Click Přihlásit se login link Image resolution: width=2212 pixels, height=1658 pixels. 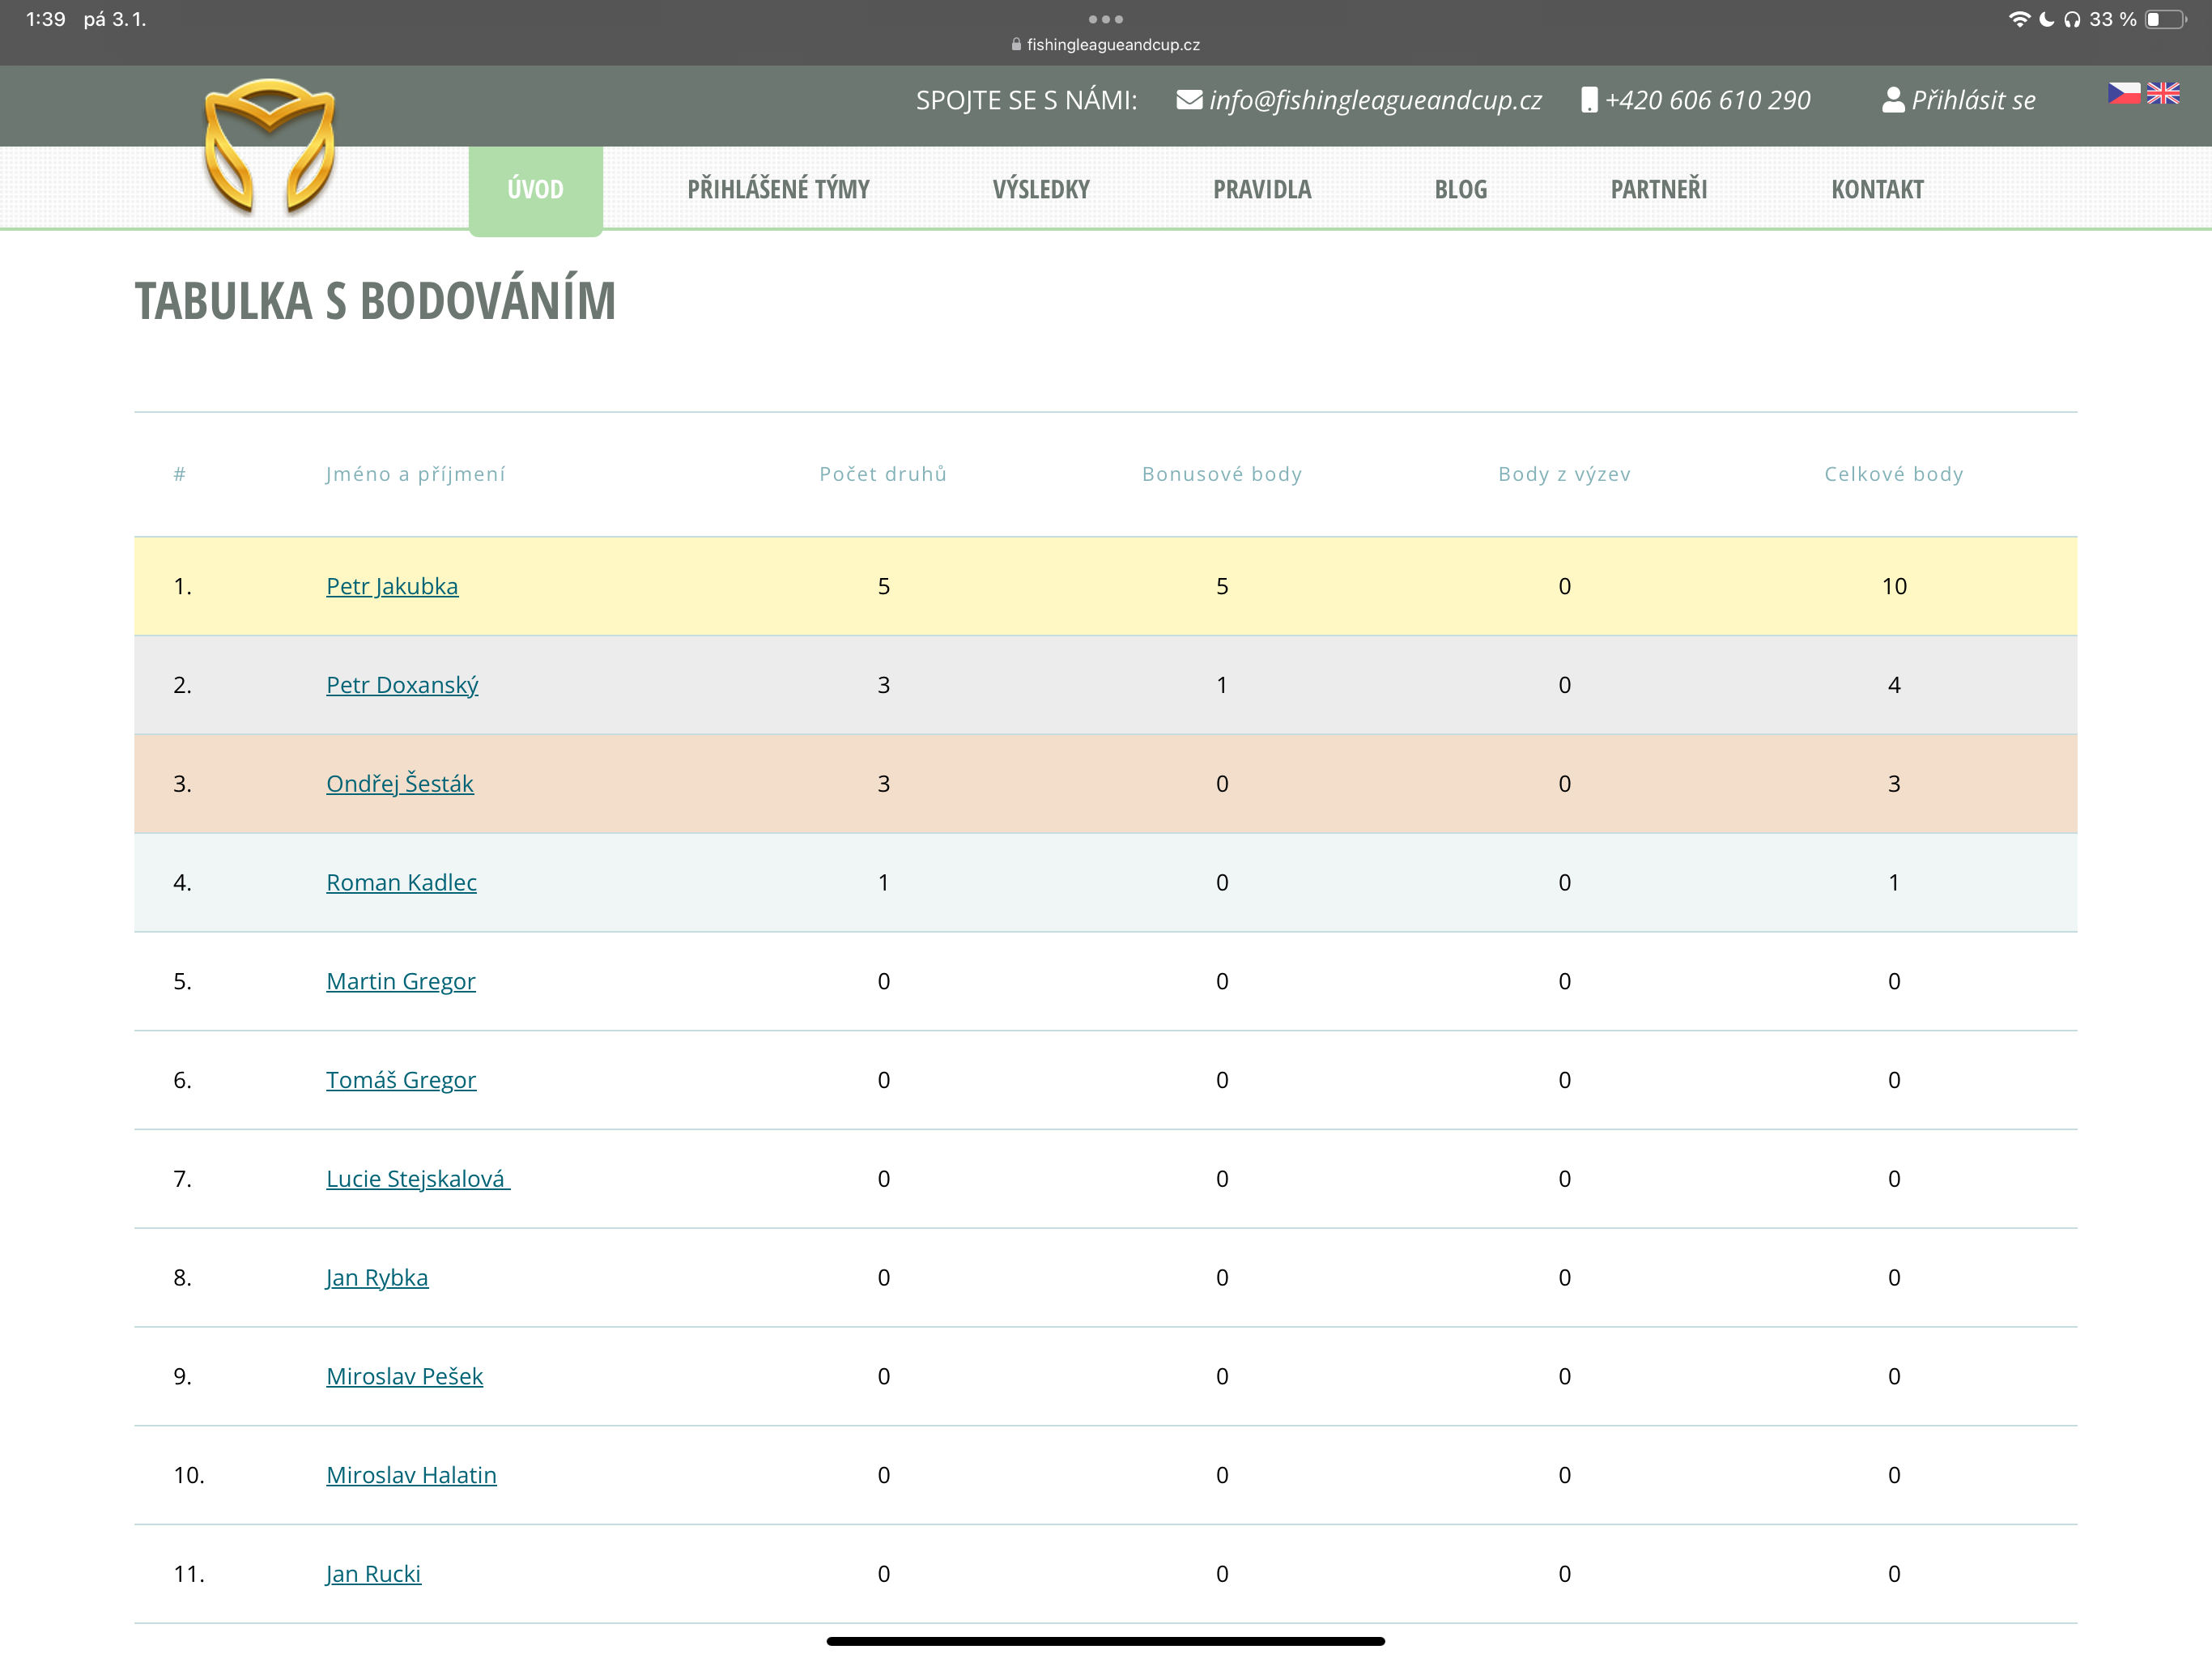(x=1973, y=100)
